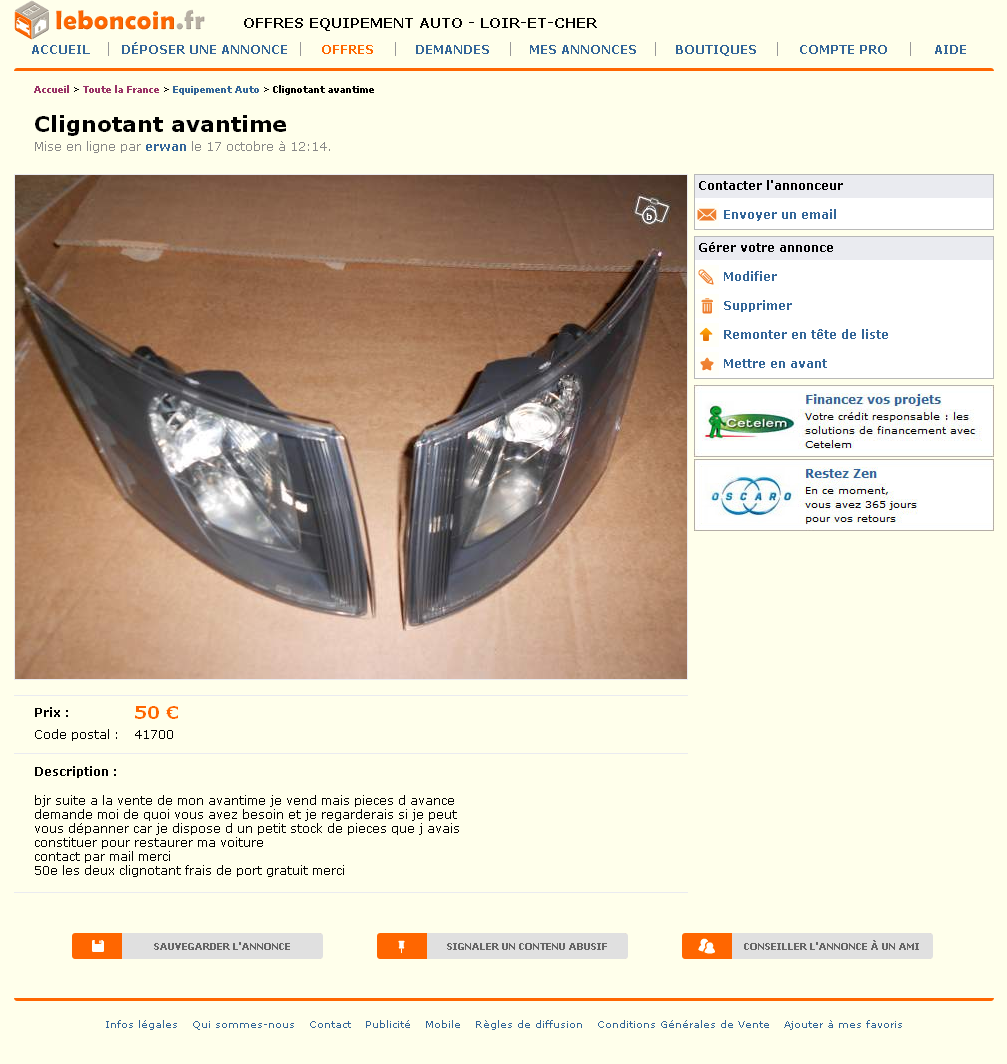The height and width of the screenshot is (1064, 1007).
Task: Click the Clignotant headlights photo
Action: (351, 427)
